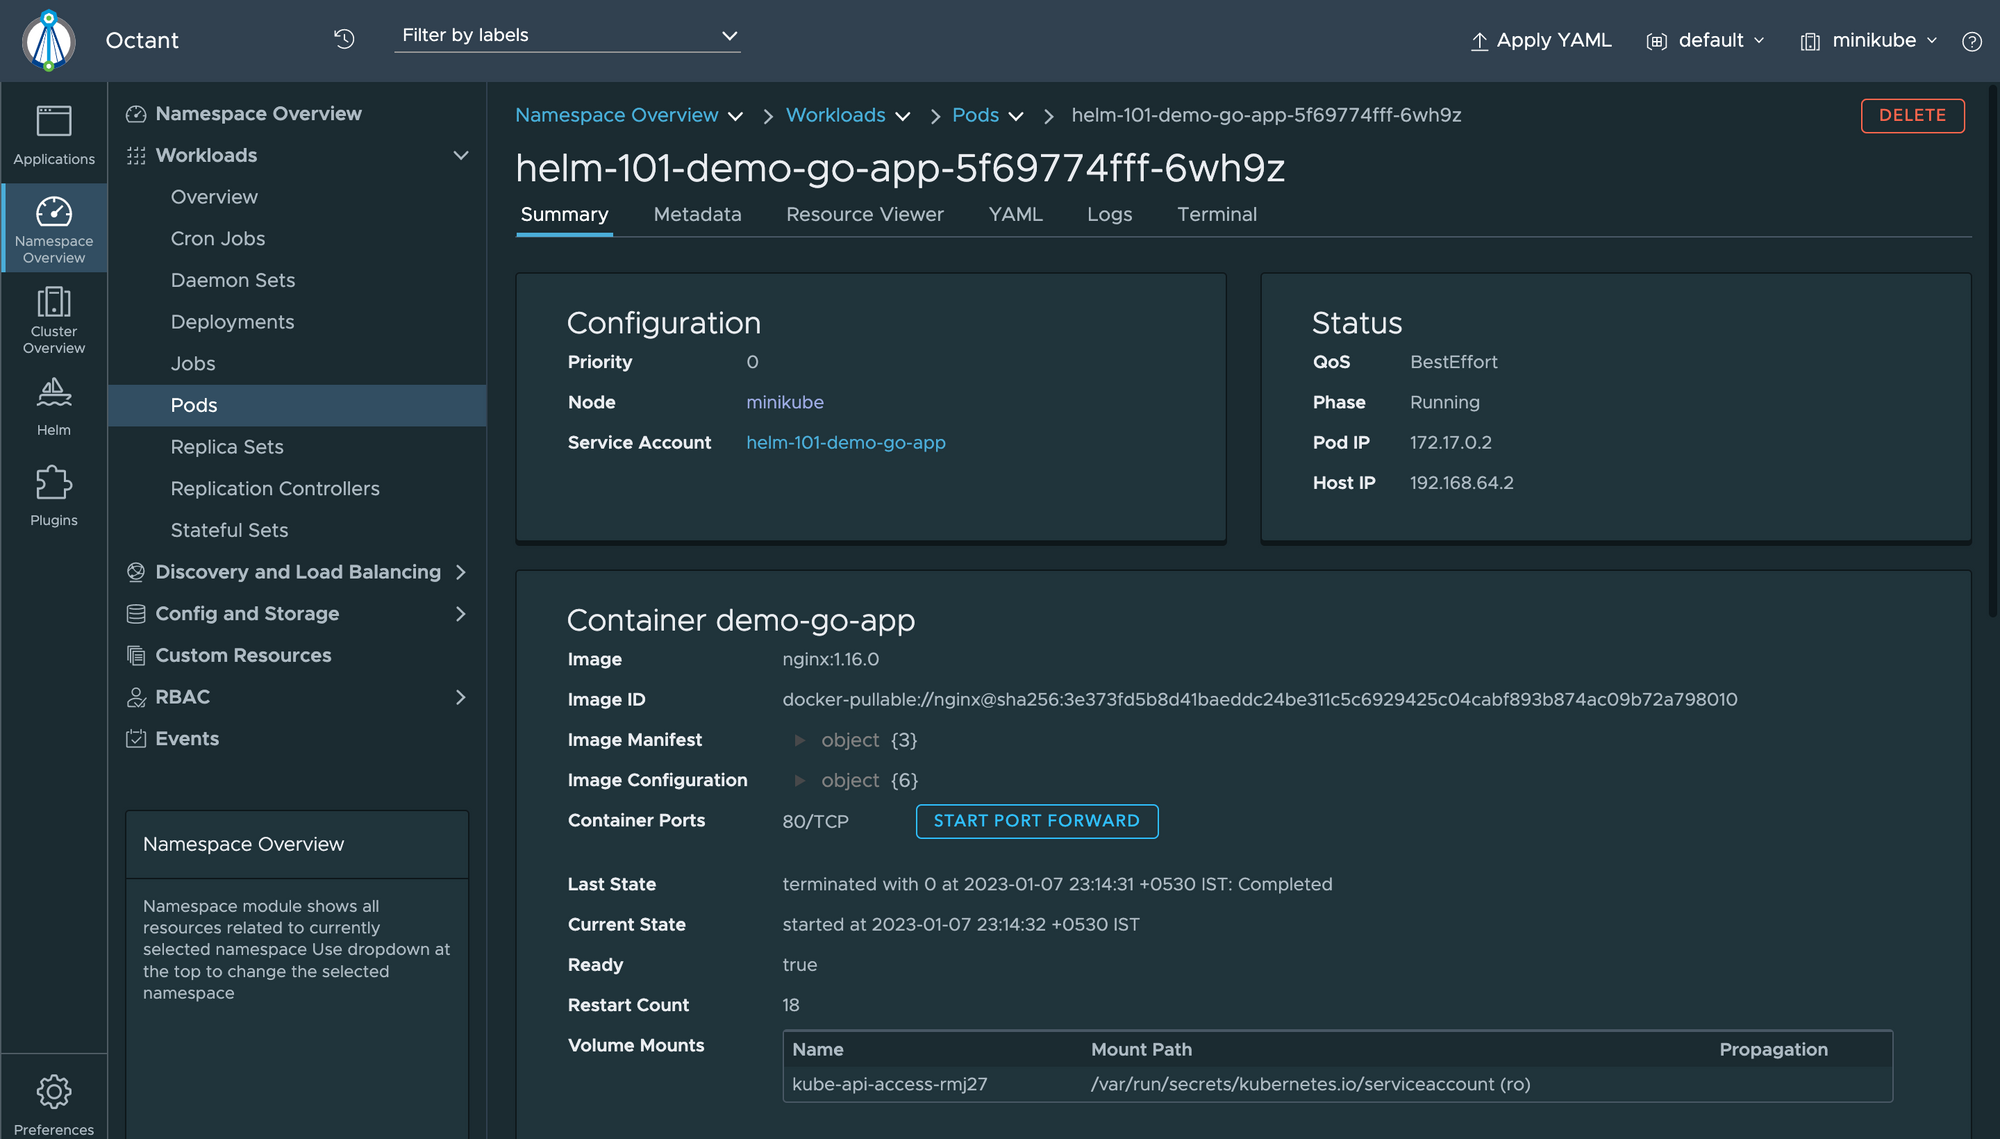Viewport: 2000px width, 1139px height.
Task: Click the Events calendar icon
Action: coord(136,739)
